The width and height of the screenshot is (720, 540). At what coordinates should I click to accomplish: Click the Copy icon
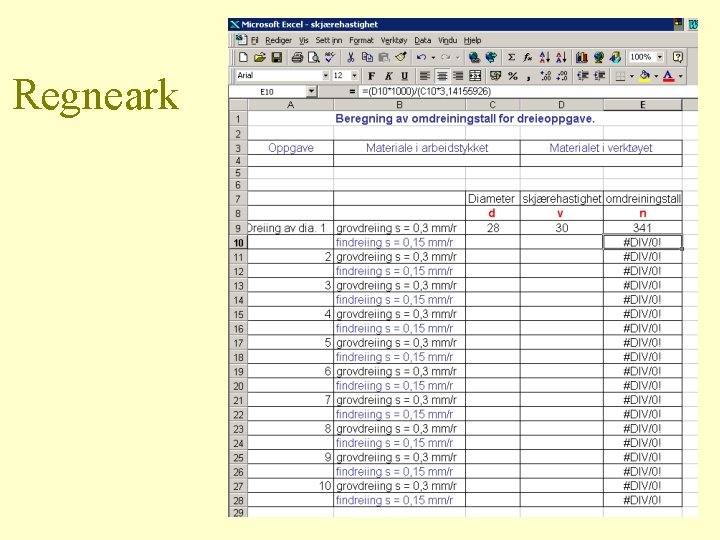(x=367, y=57)
